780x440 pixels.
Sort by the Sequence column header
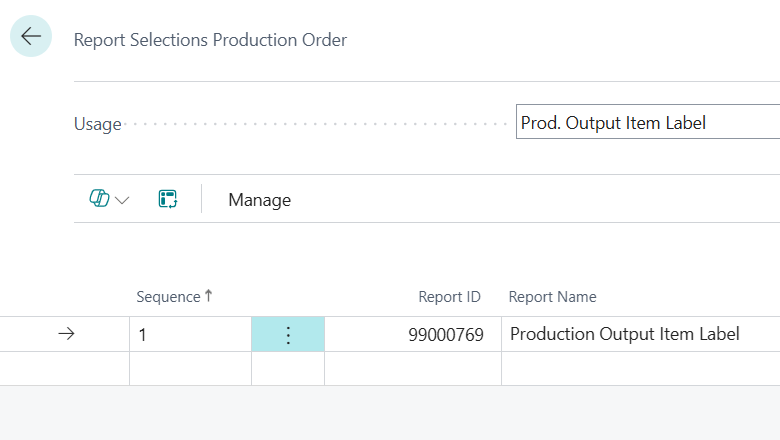pos(168,297)
